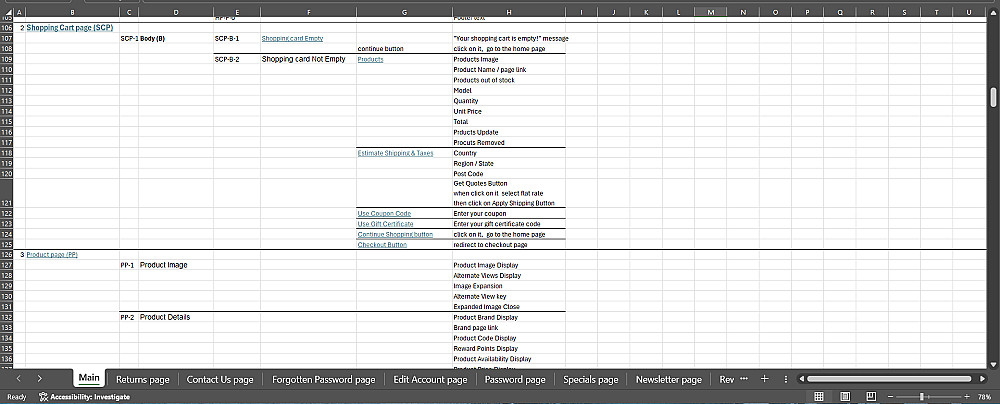Follow the Use Gift Certificate link
Viewport: 1000px width, 404px height.
385,224
